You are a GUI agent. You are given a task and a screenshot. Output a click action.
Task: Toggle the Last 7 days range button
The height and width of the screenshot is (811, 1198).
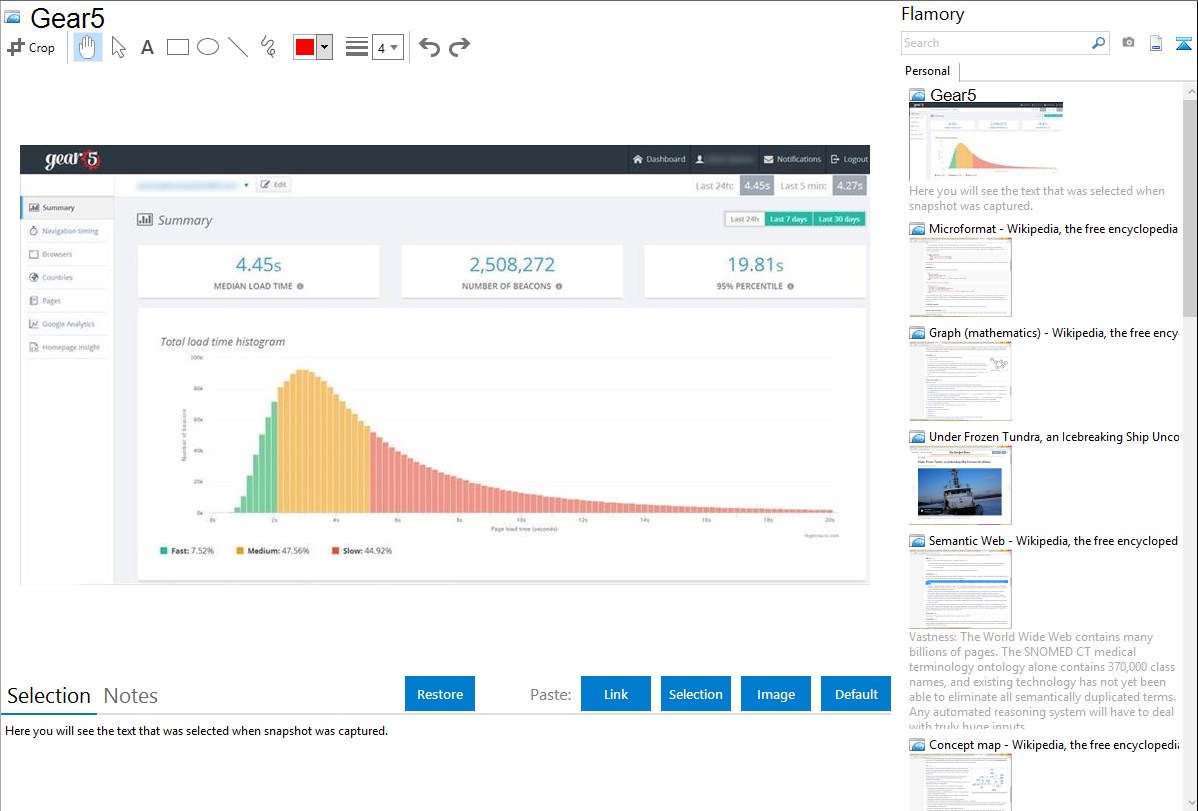pos(788,219)
